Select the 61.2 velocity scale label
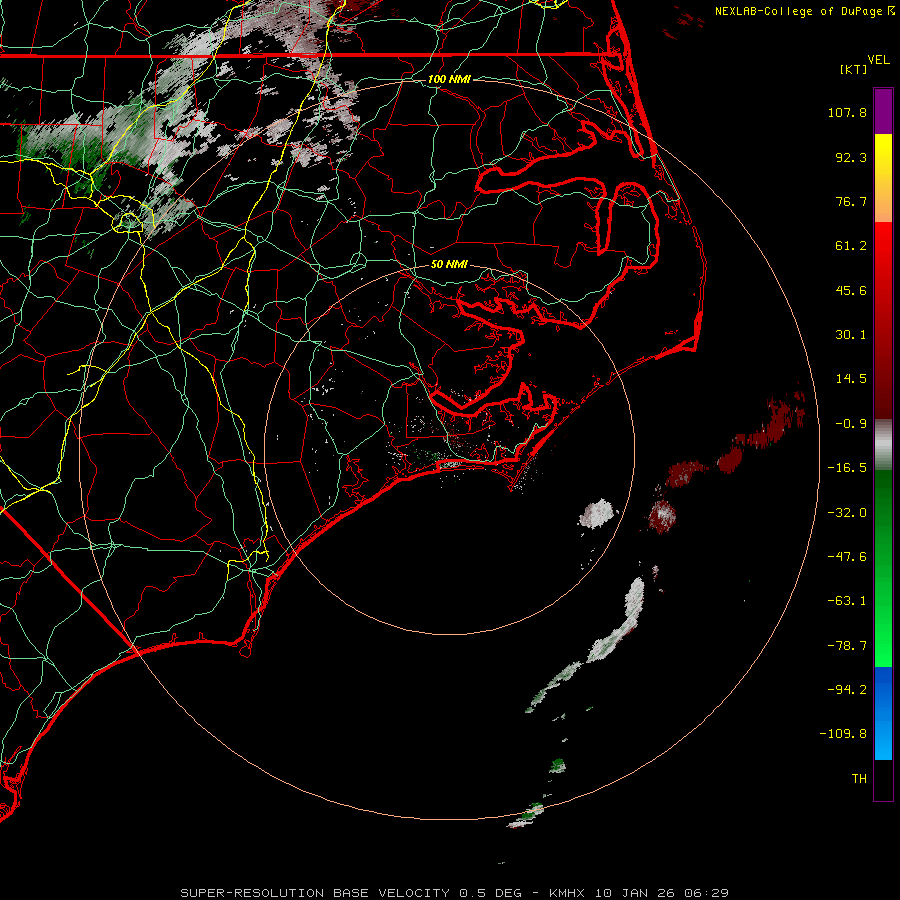The image size is (900, 900). [851, 246]
